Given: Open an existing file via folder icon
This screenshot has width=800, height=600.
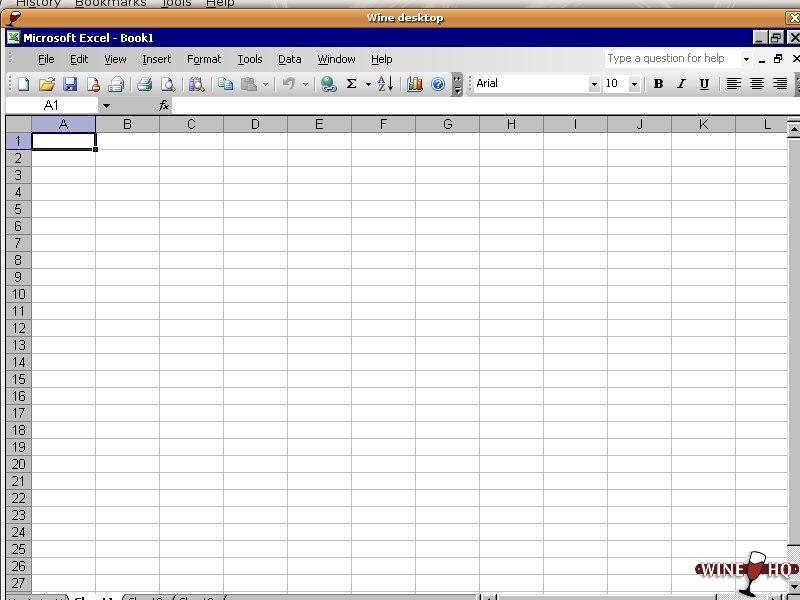Looking at the screenshot, I should point(46,84).
